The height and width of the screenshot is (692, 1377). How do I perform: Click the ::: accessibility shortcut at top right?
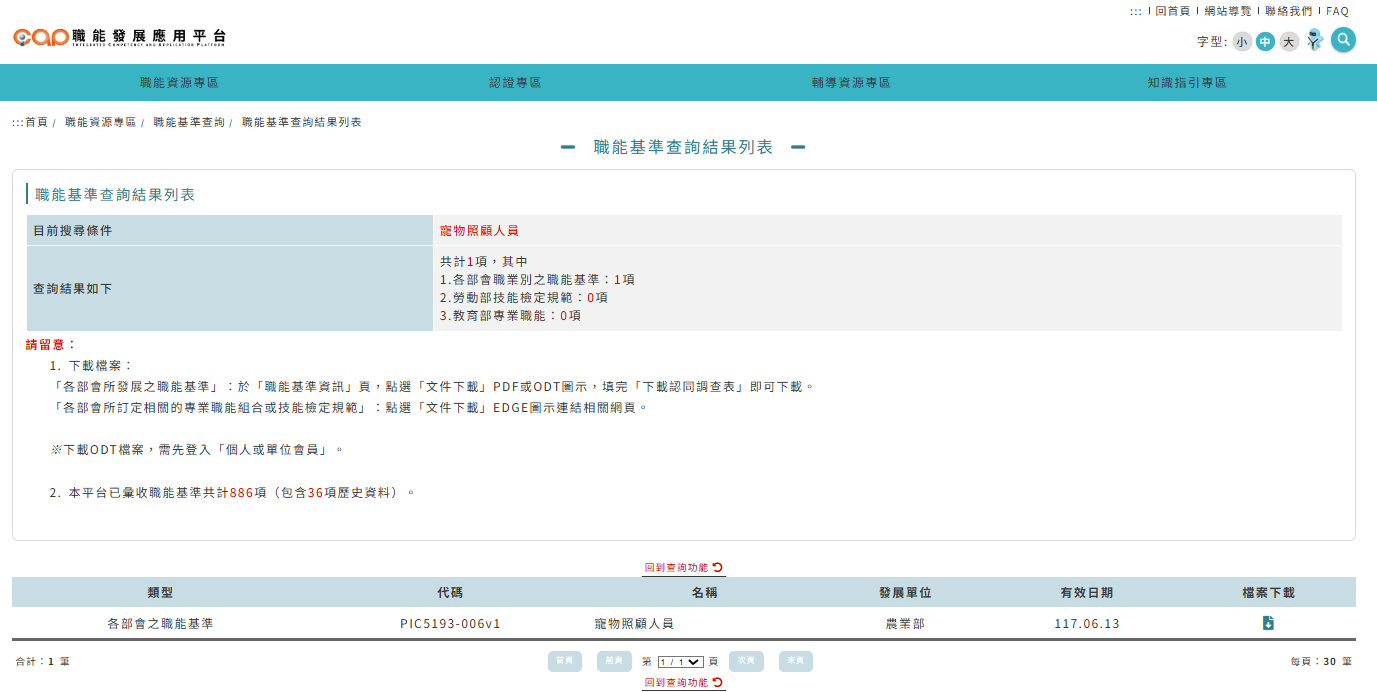pos(1135,11)
